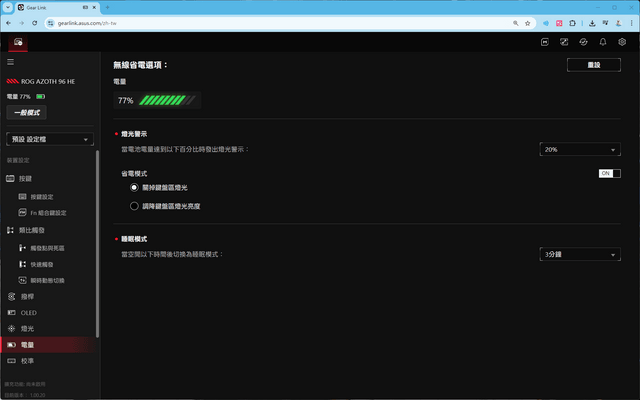This screenshot has width=640, height=400.
Task: Click the 77% battery level bar
Action: [x=167, y=100]
